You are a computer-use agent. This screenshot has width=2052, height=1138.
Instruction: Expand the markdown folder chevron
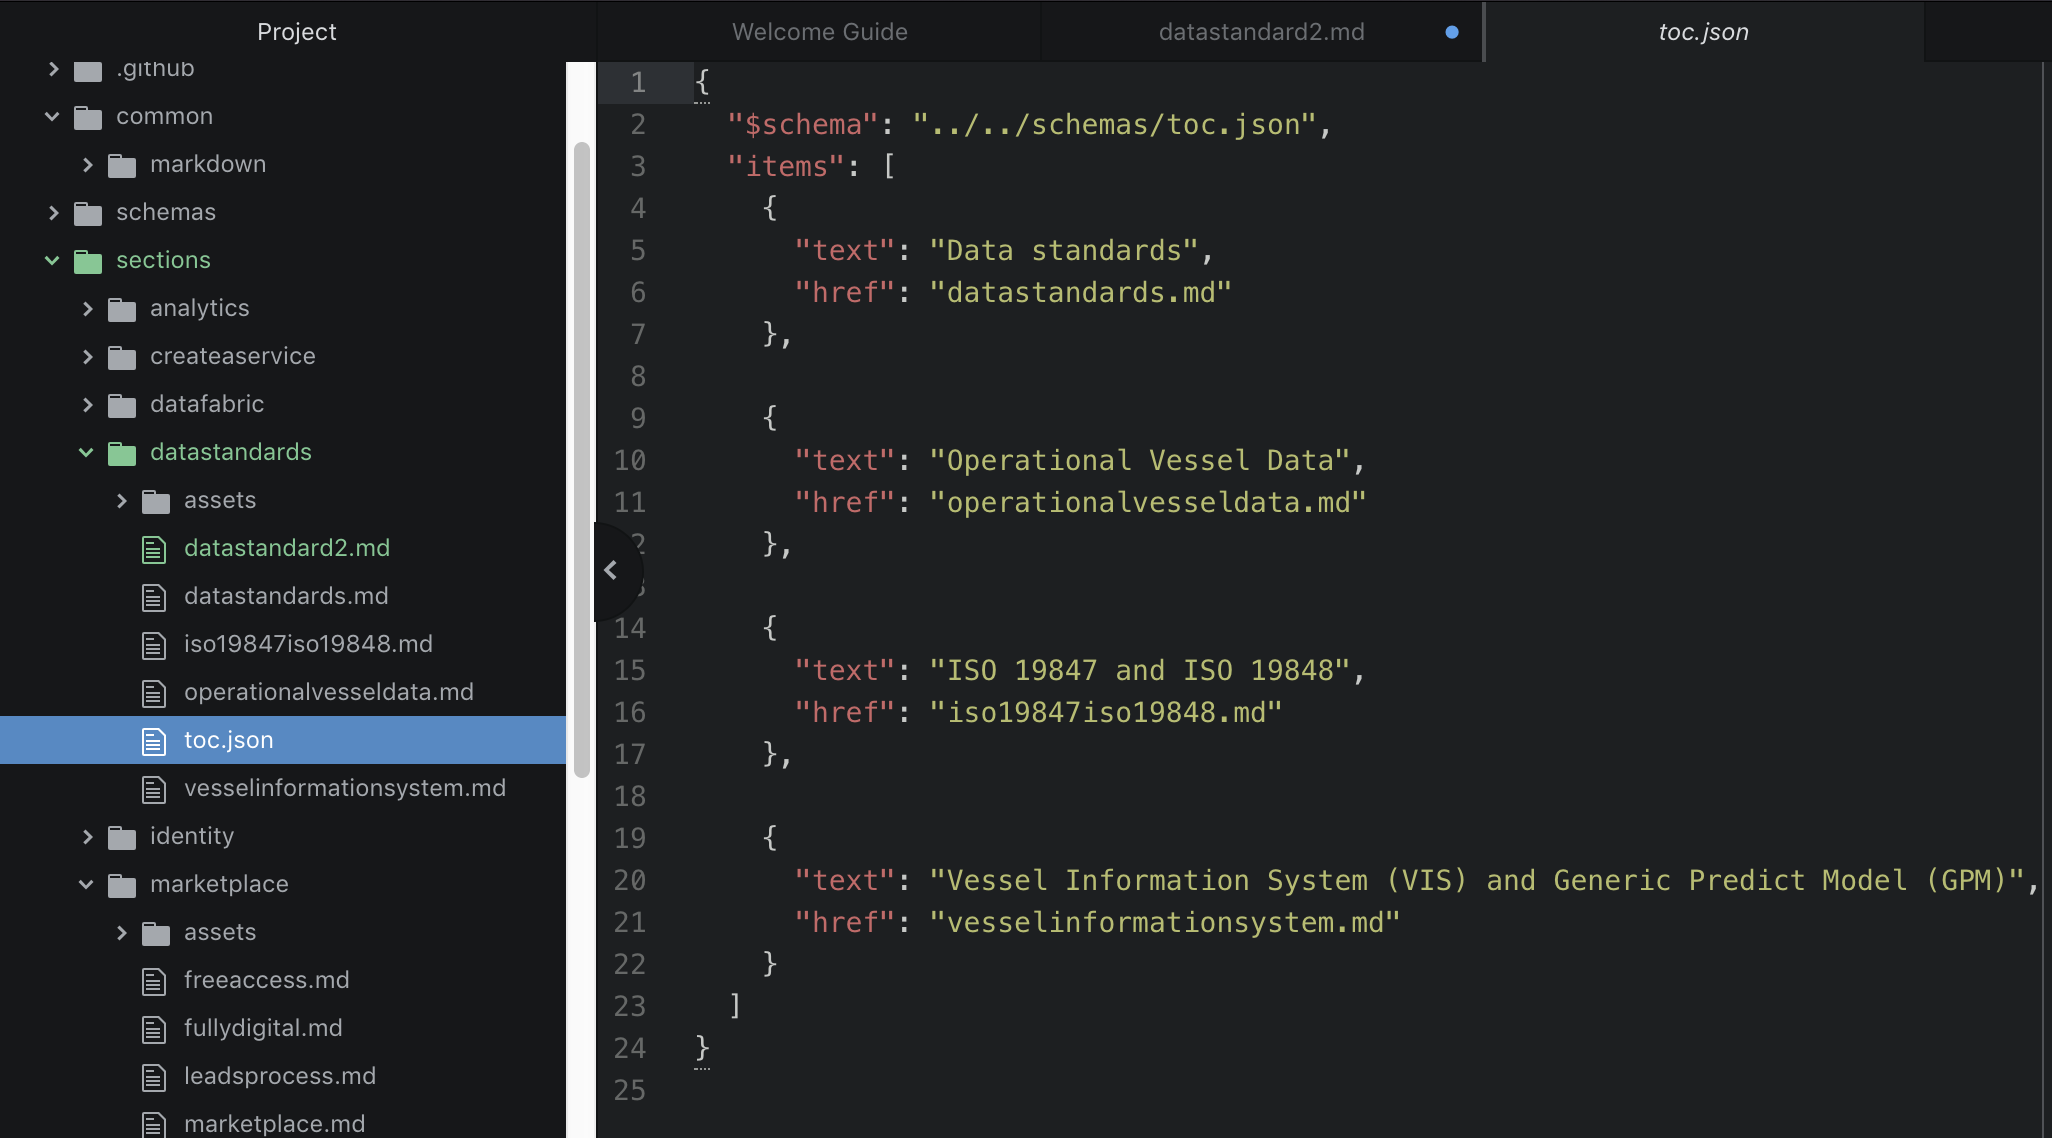tap(87, 165)
